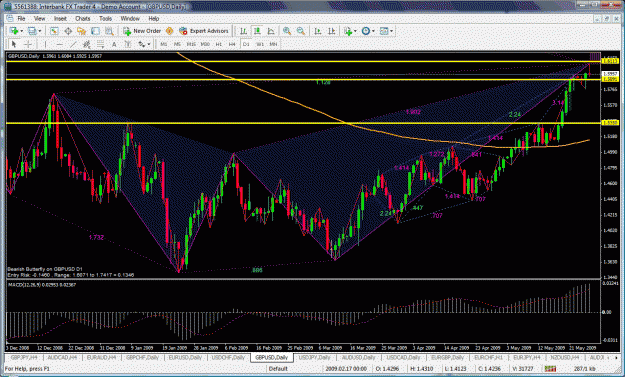Switch to the GBPJPY,H4 chart tab
This screenshot has height=377, width=625.
tap(24, 357)
